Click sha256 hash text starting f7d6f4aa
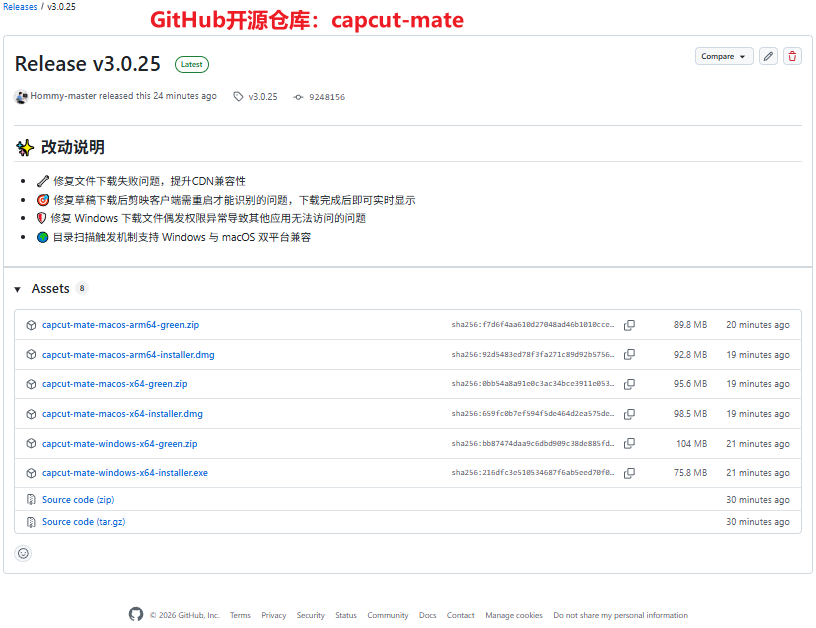Screen dimensions: 816x628 [x=533, y=325]
